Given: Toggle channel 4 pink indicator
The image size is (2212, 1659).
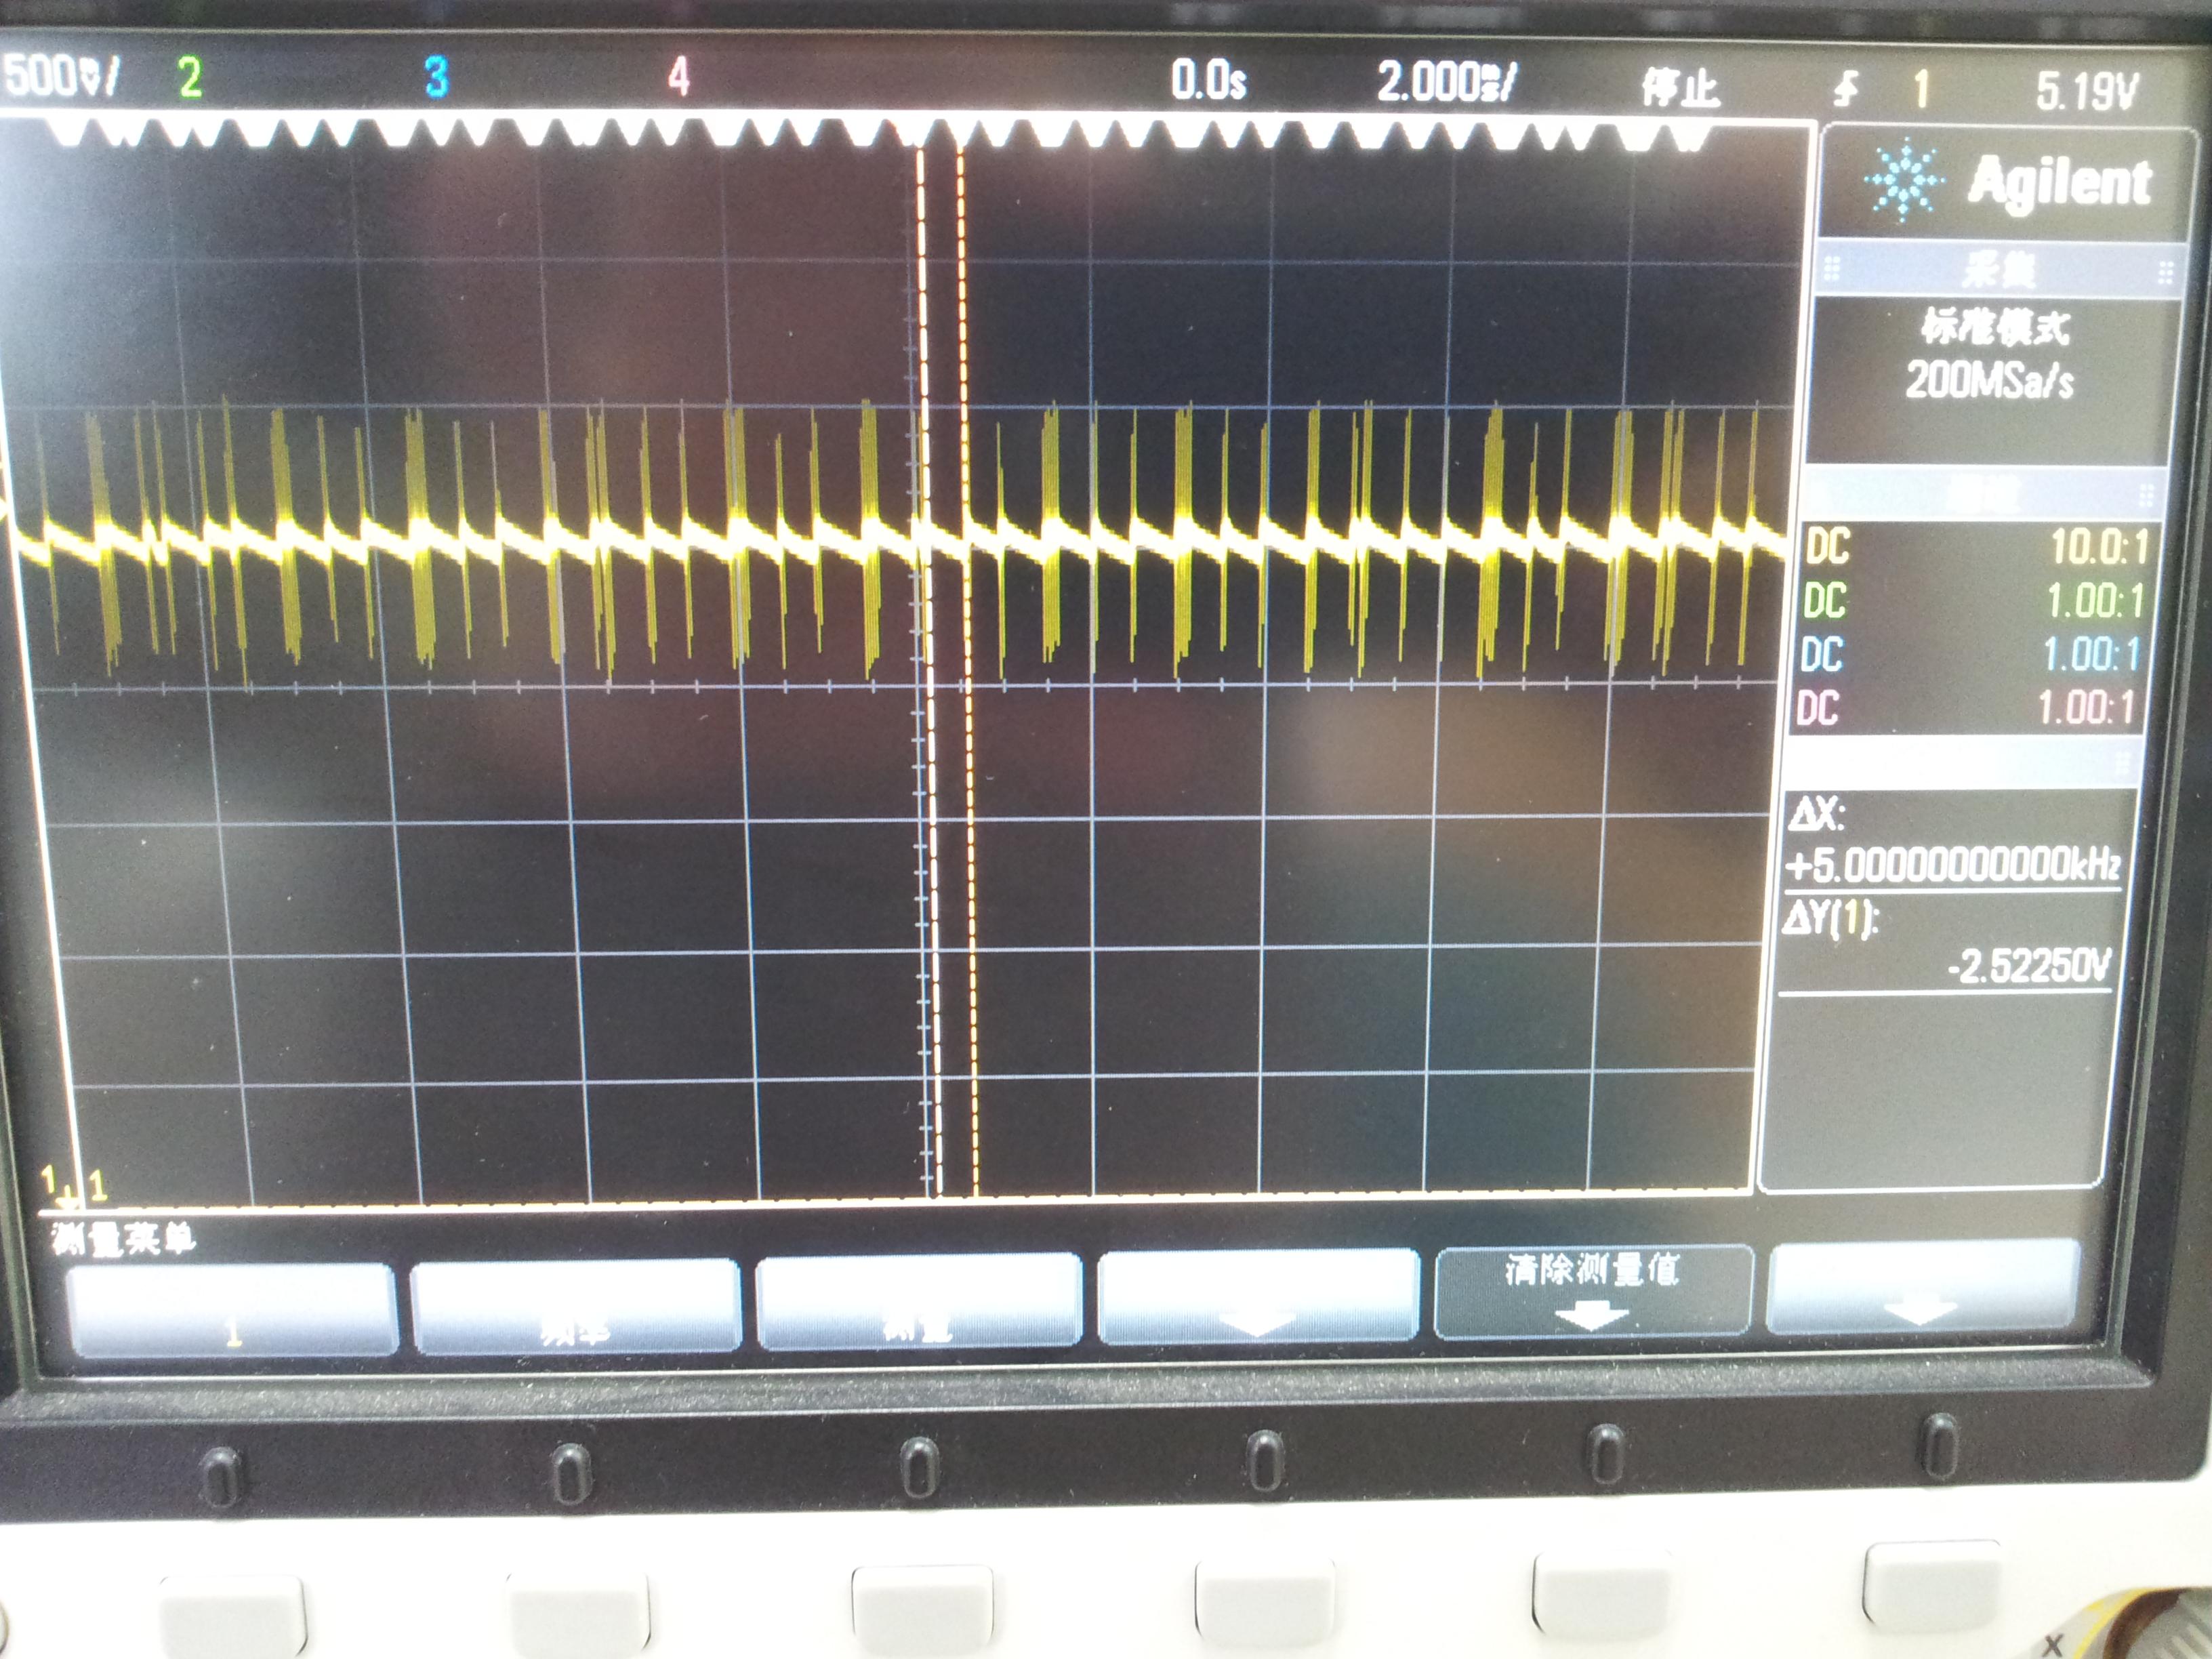Looking at the screenshot, I should [x=679, y=77].
